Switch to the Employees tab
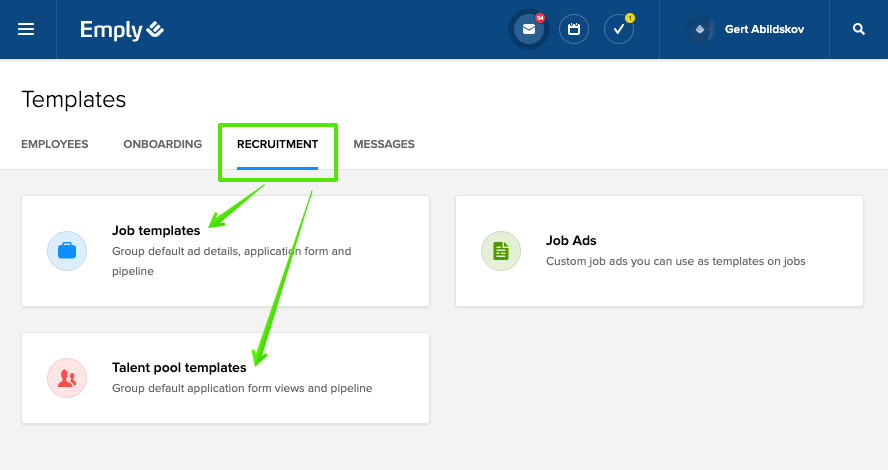This screenshot has width=888, height=470. click(x=54, y=144)
